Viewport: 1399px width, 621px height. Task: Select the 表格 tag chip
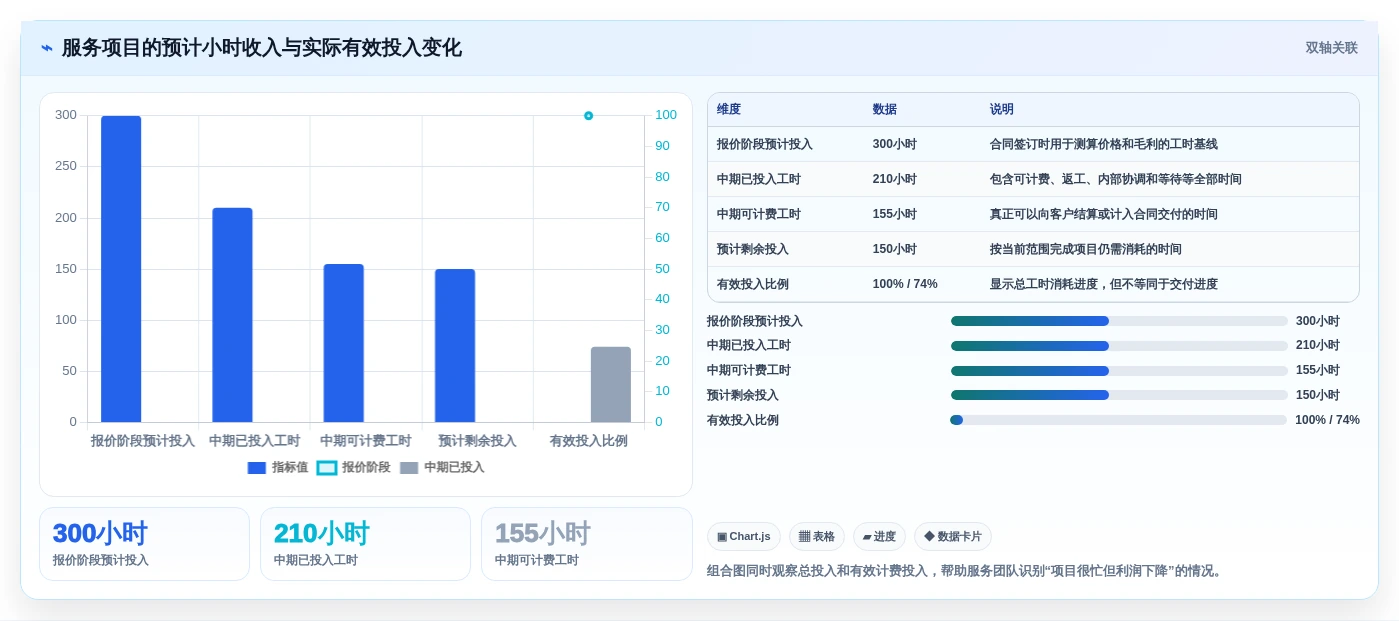coord(817,537)
